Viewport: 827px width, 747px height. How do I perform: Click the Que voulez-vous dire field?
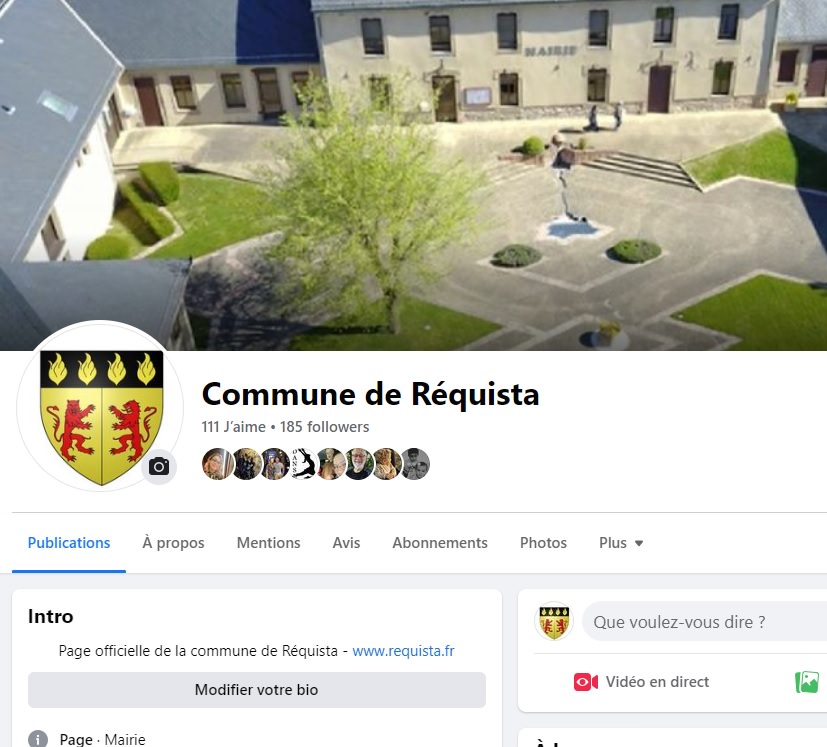705,622
